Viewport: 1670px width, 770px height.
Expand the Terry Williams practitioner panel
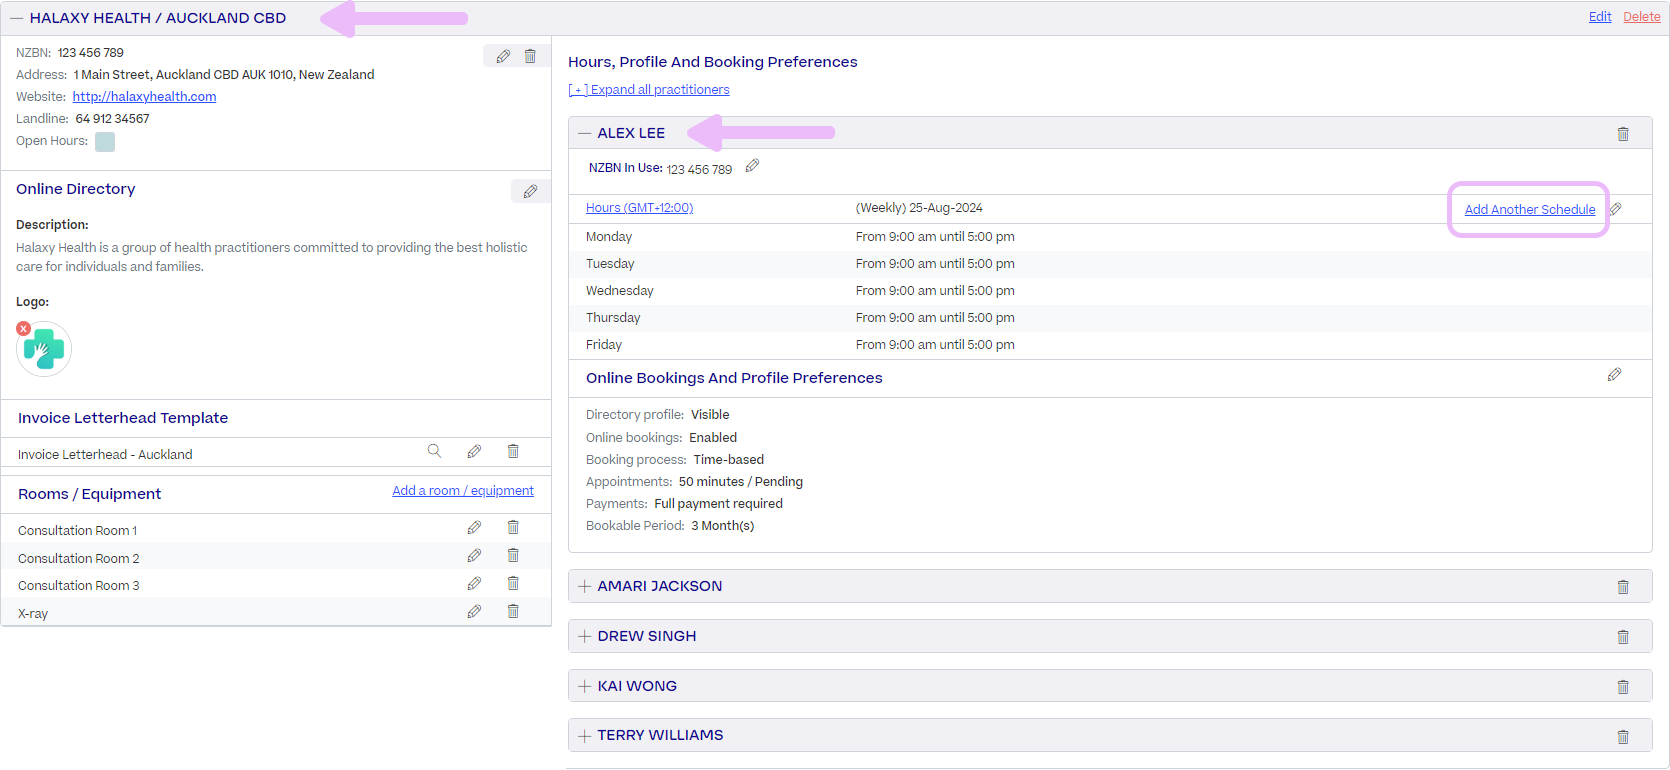click(x=585, y=735)
